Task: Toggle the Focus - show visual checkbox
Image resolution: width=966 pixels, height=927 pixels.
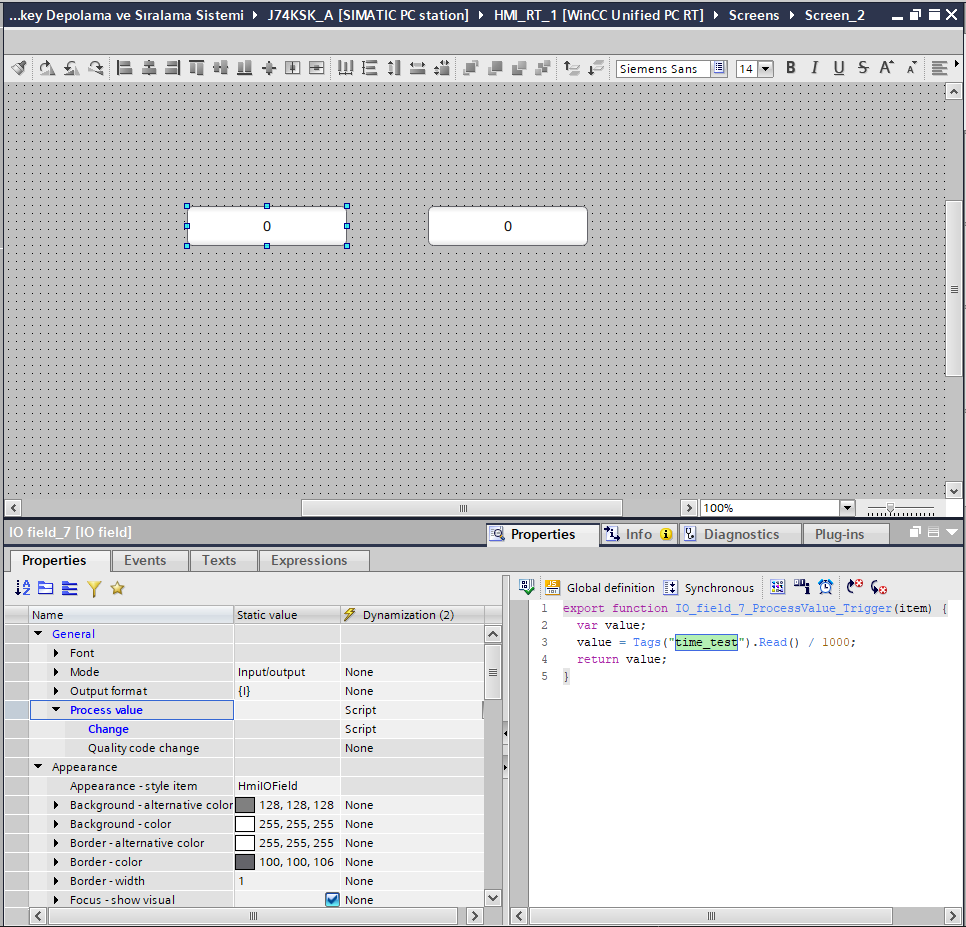Action: pyautogui.click(x=333, y=900)
